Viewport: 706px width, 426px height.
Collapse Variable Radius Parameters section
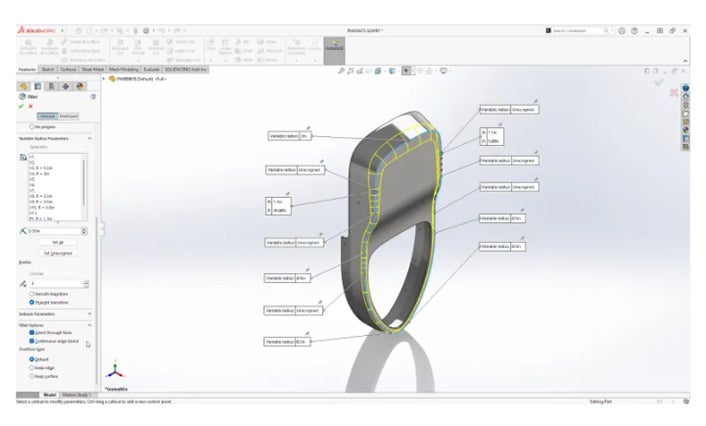tap(89, 138)
